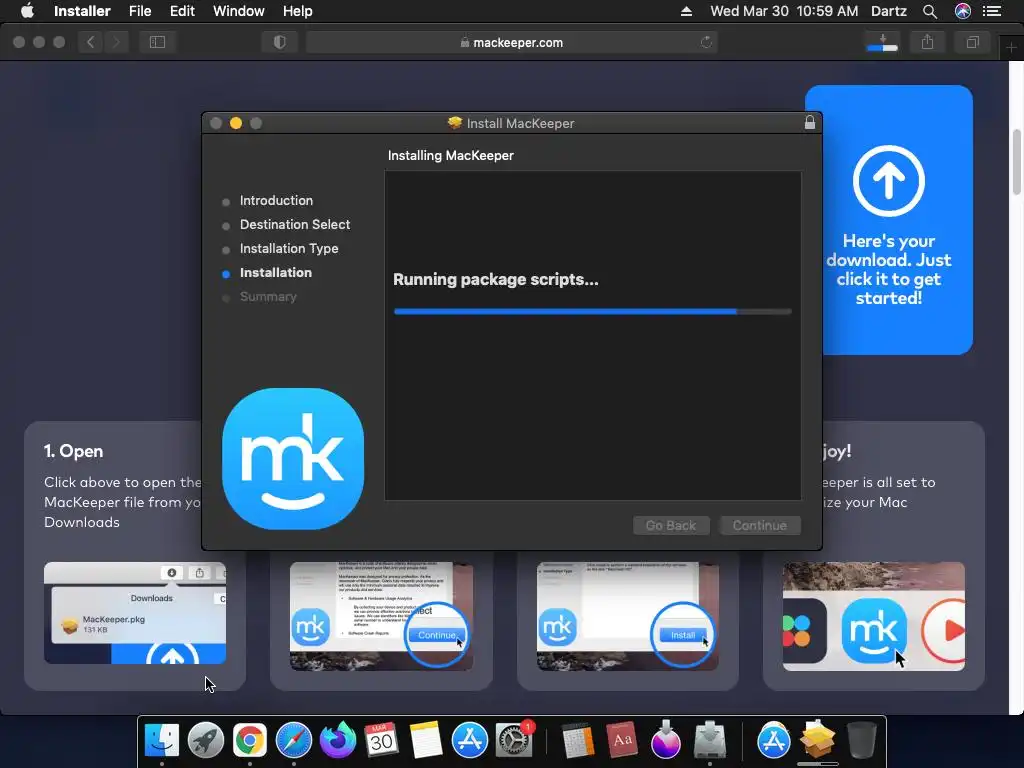Click the Launchpad MacKeeper icon thumbnail
Screen dimensions: 1024x768
pos(874,616)
